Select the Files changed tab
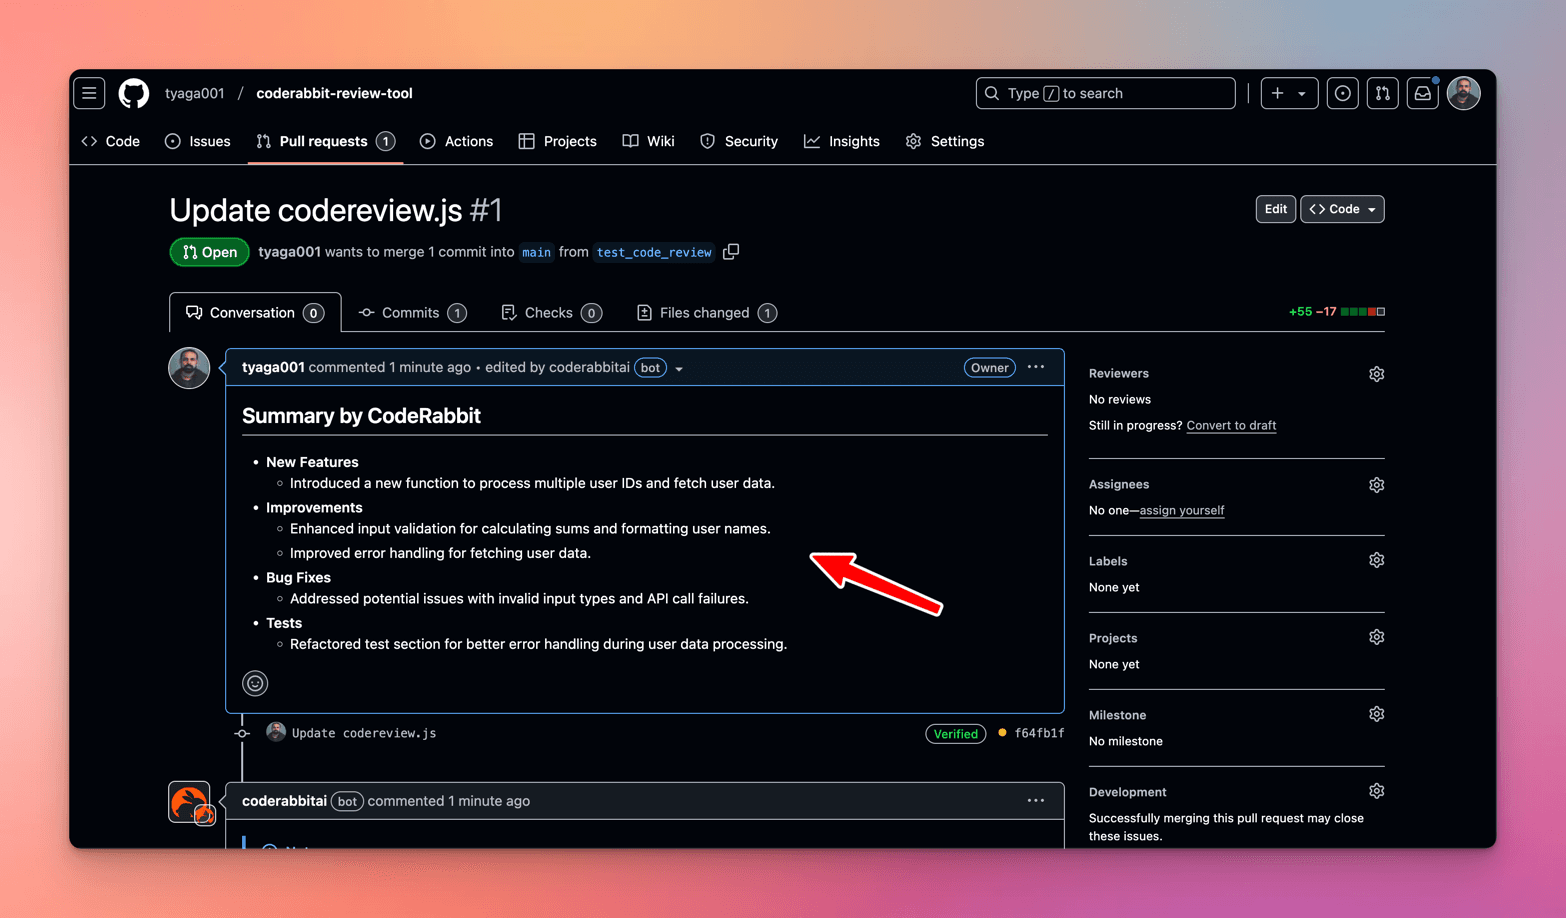 706,313
